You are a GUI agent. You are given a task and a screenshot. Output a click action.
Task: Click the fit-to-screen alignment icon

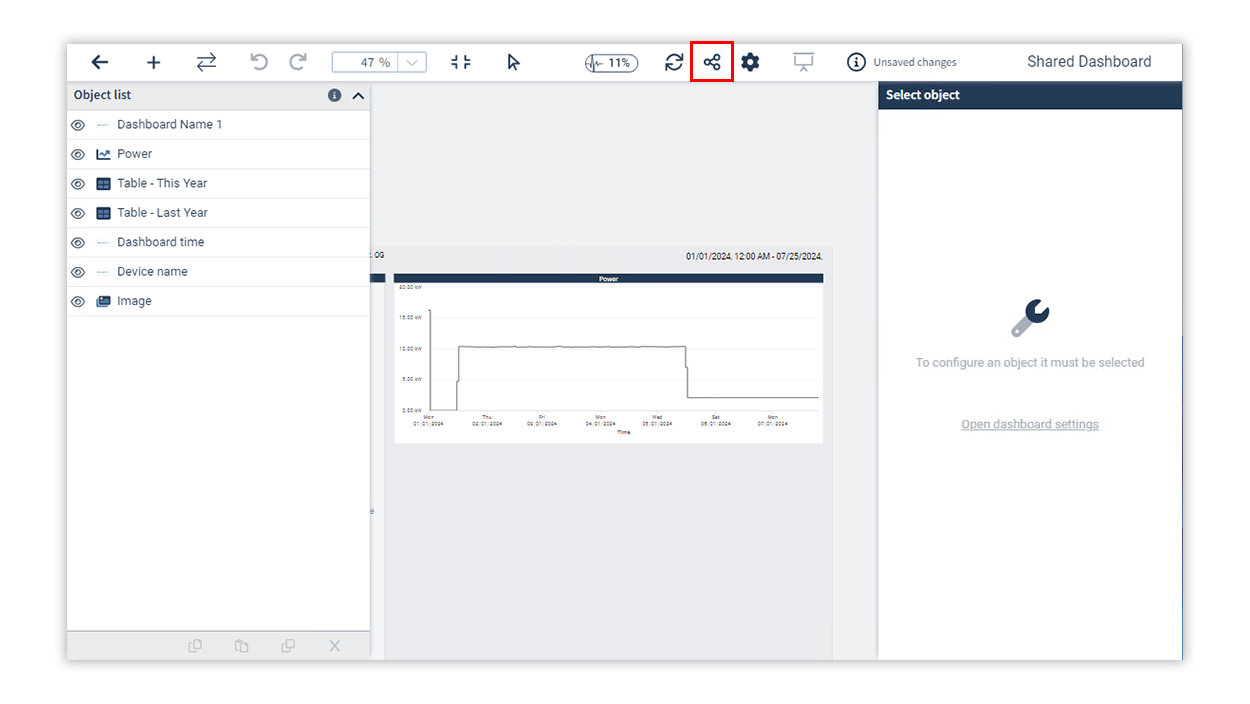click(460, 61)
